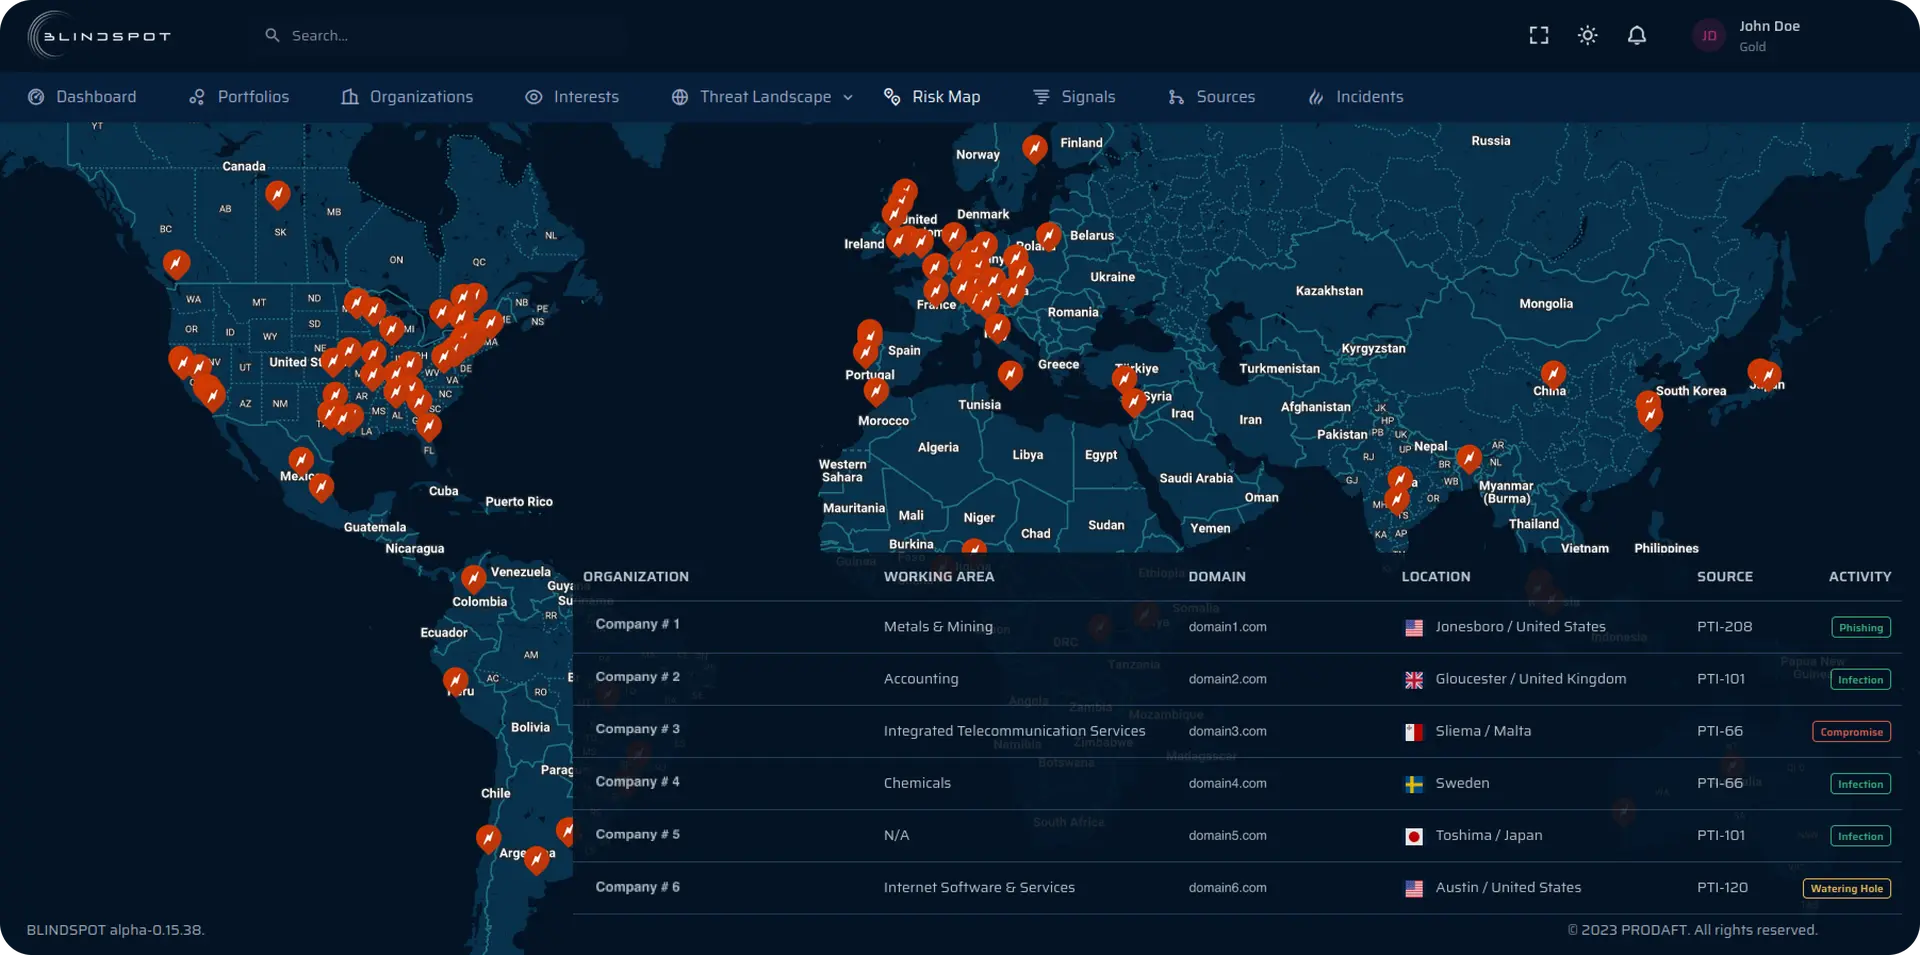Click the Dashboard gauge icon

[36, 97]
